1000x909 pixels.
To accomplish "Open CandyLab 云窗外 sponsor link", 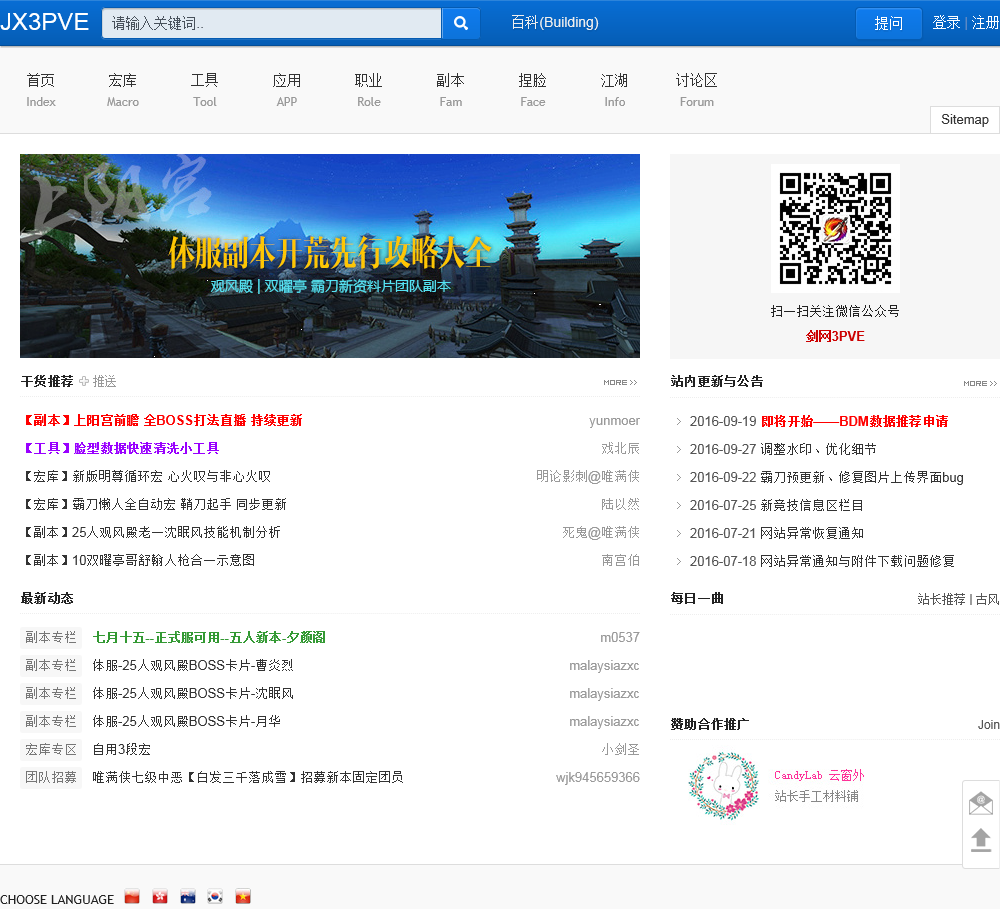I will point(819,776).
